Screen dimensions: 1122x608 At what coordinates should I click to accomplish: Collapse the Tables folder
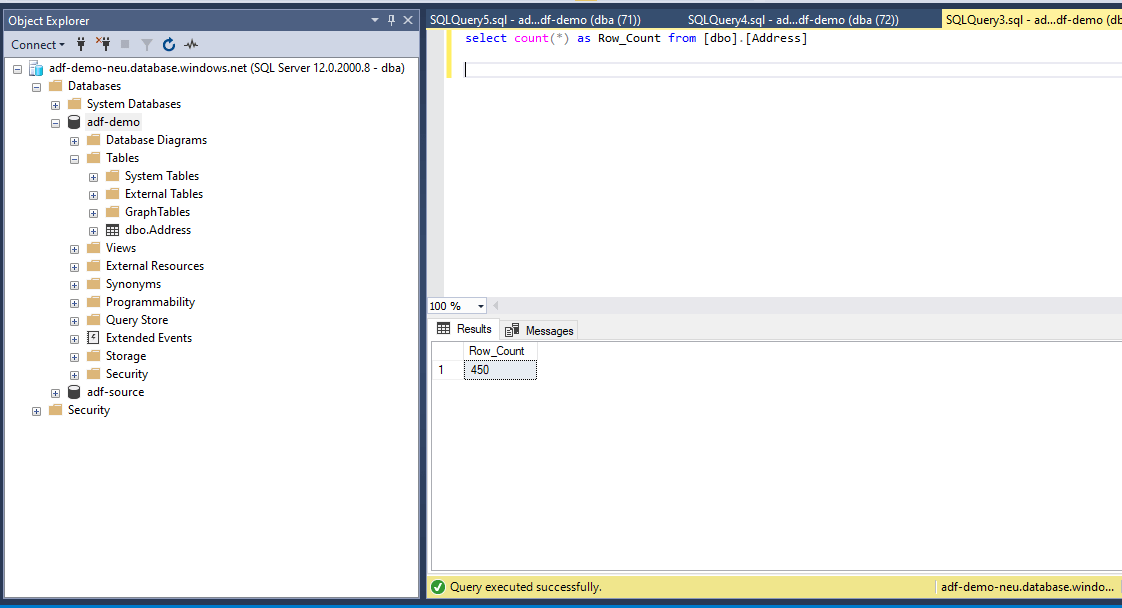(x=74, y=159)
